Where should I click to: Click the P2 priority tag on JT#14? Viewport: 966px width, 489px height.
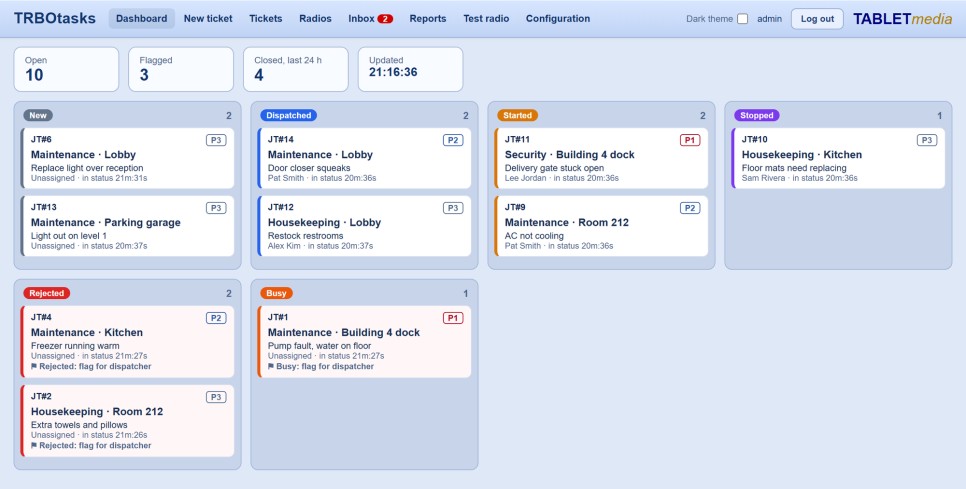453,140
